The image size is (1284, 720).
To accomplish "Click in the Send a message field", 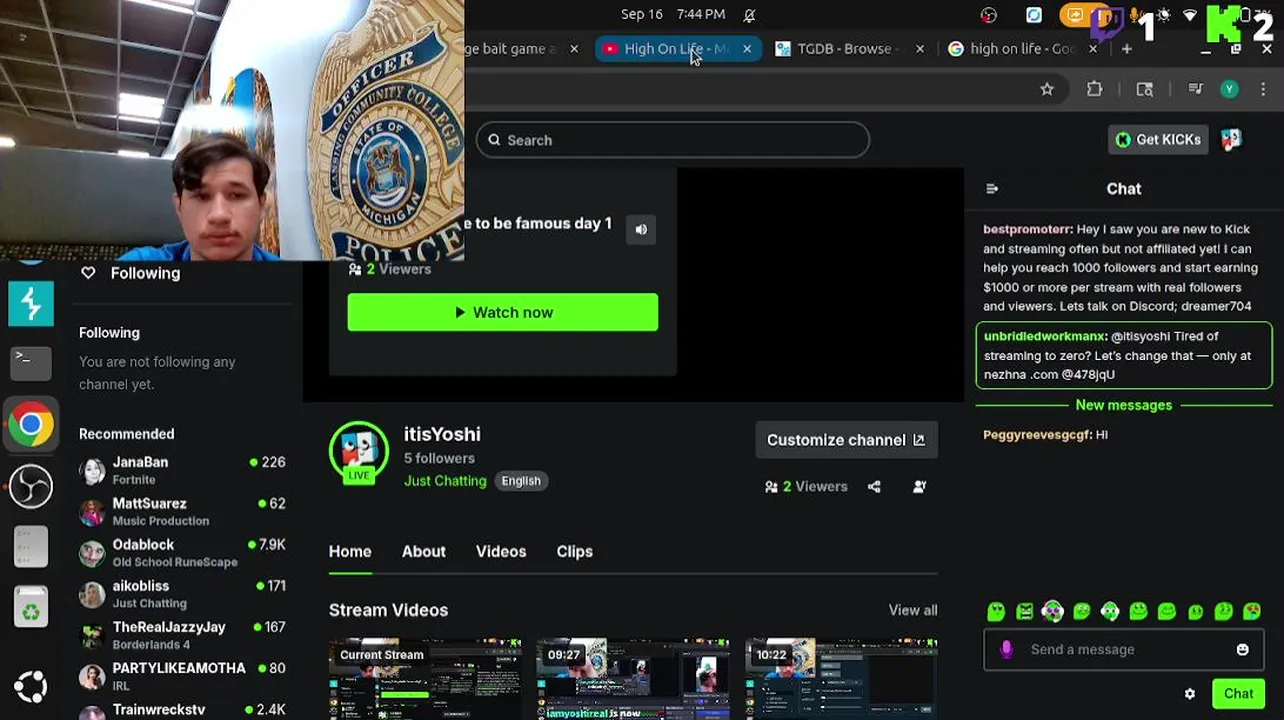I will (x=1124, y=650).
